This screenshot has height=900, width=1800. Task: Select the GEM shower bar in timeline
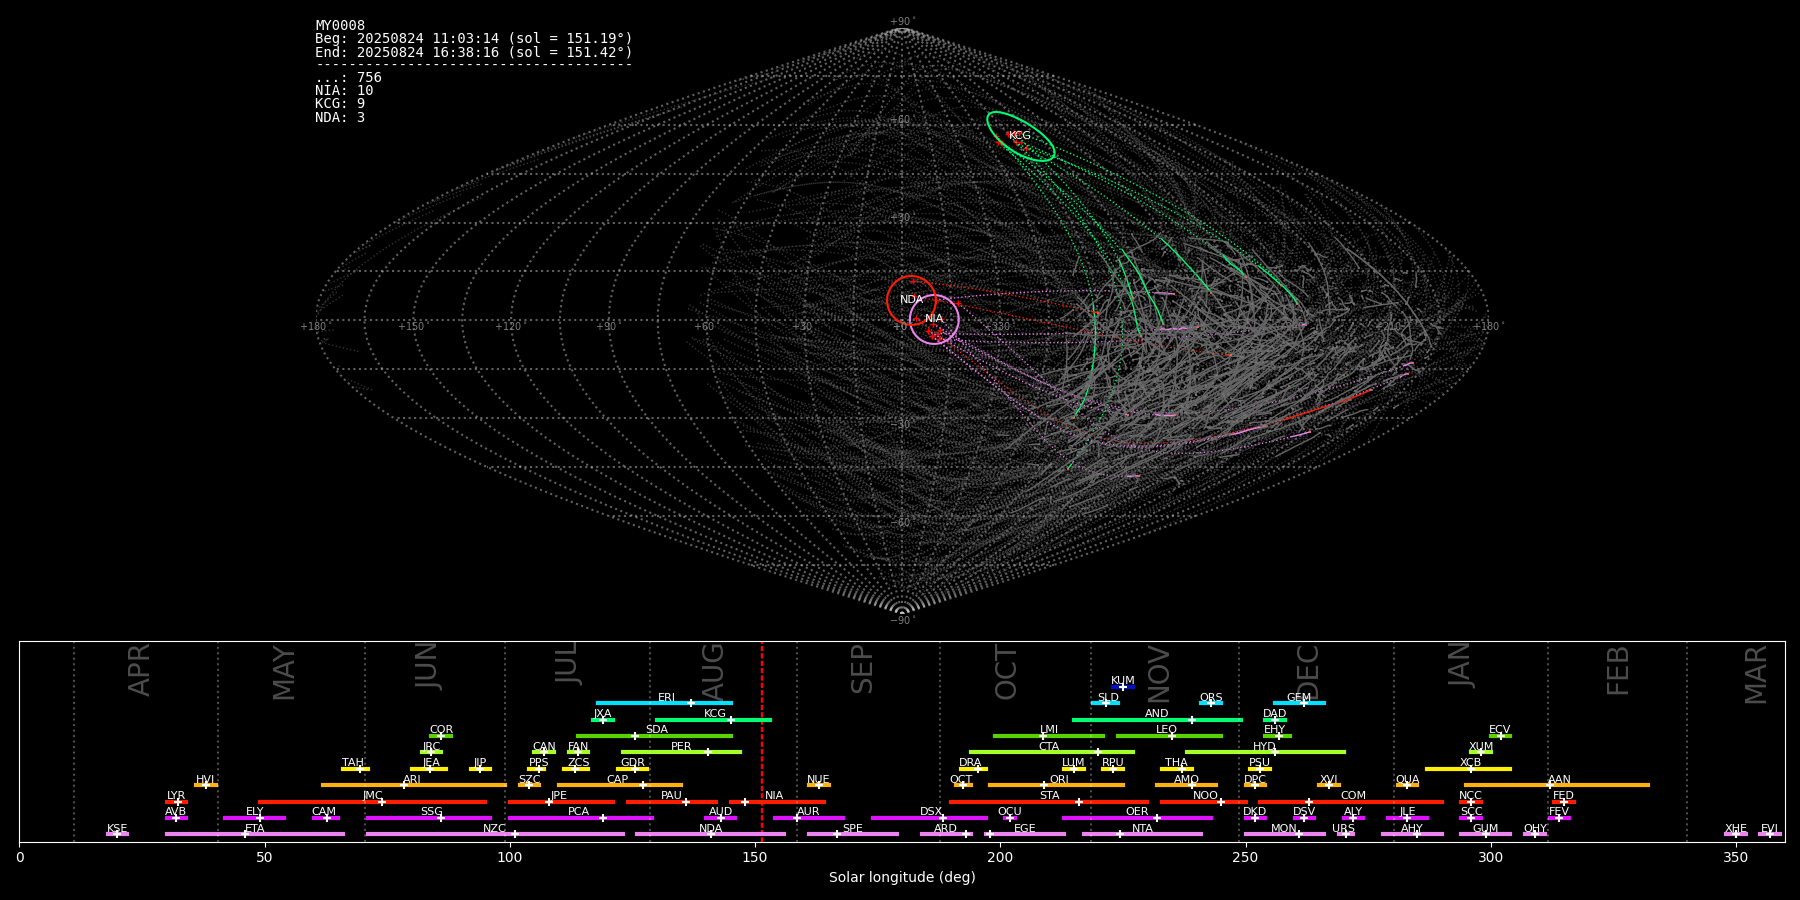[x=1299, y=703]
